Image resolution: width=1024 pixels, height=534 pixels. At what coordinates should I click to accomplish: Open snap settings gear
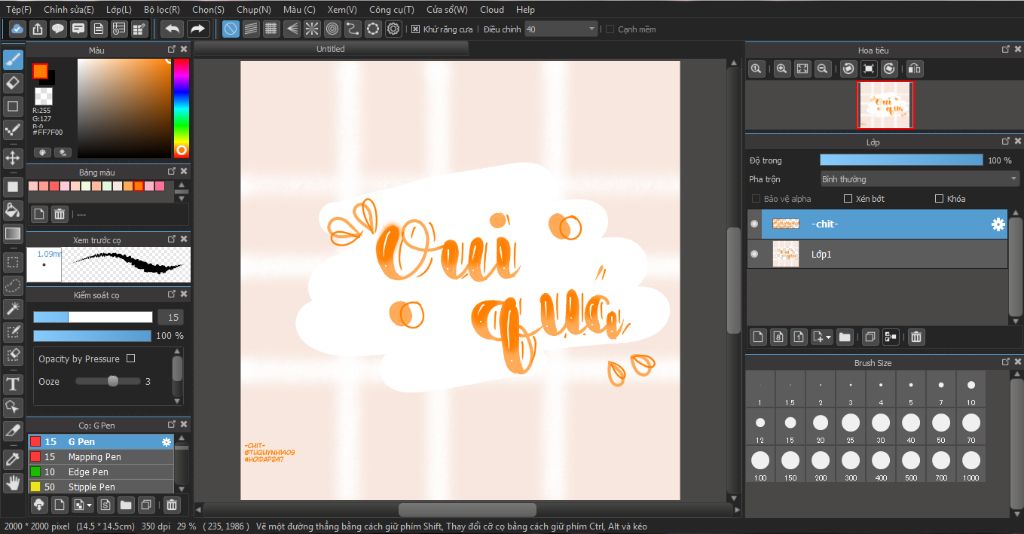click(x=393, y=29)
